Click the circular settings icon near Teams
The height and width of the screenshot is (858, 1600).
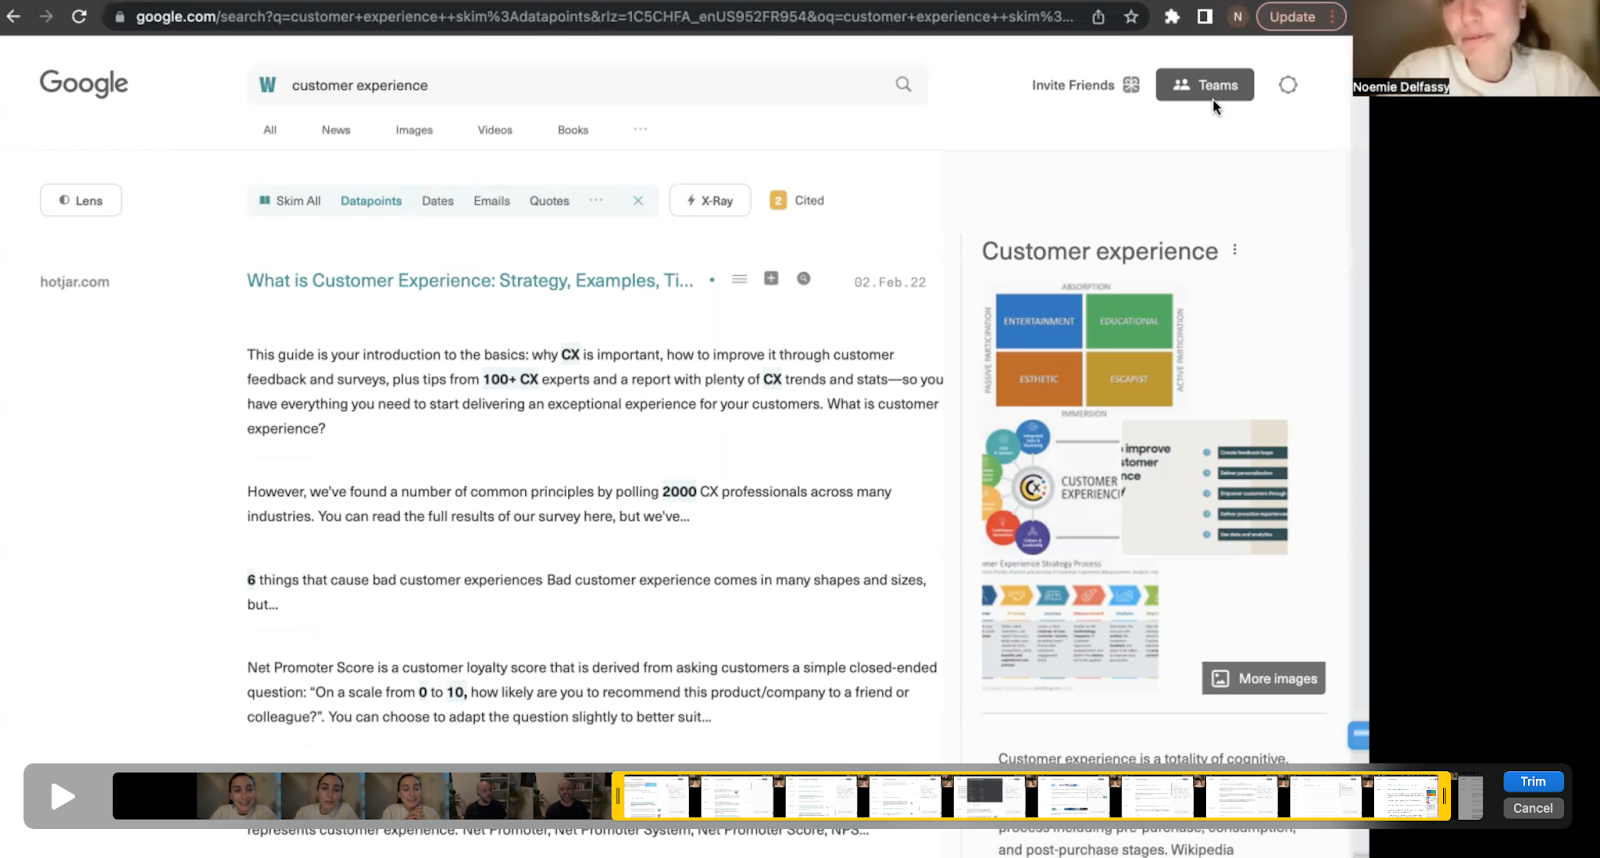pos(1288,85)
